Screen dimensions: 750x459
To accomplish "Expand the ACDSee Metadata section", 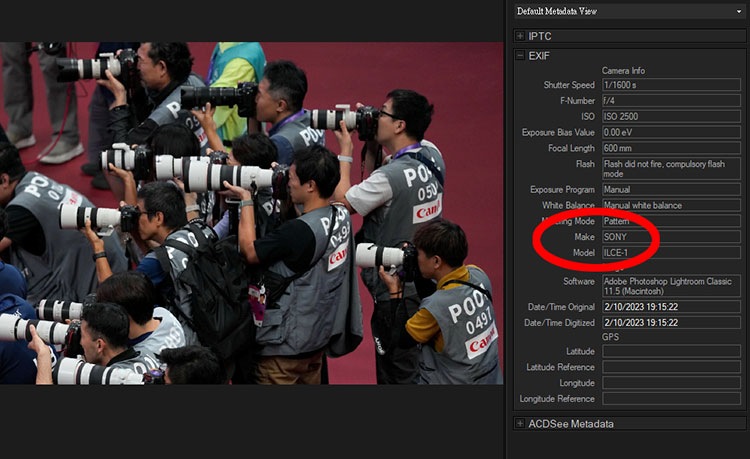I will (520, 424).
